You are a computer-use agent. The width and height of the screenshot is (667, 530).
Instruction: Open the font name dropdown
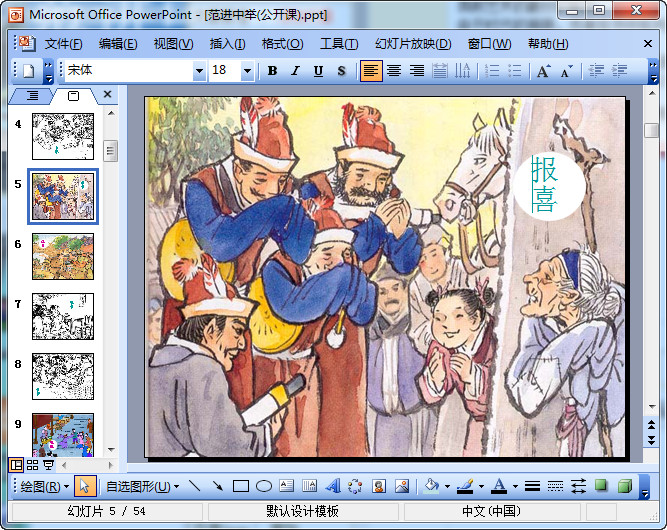click(x=199, y=71)
